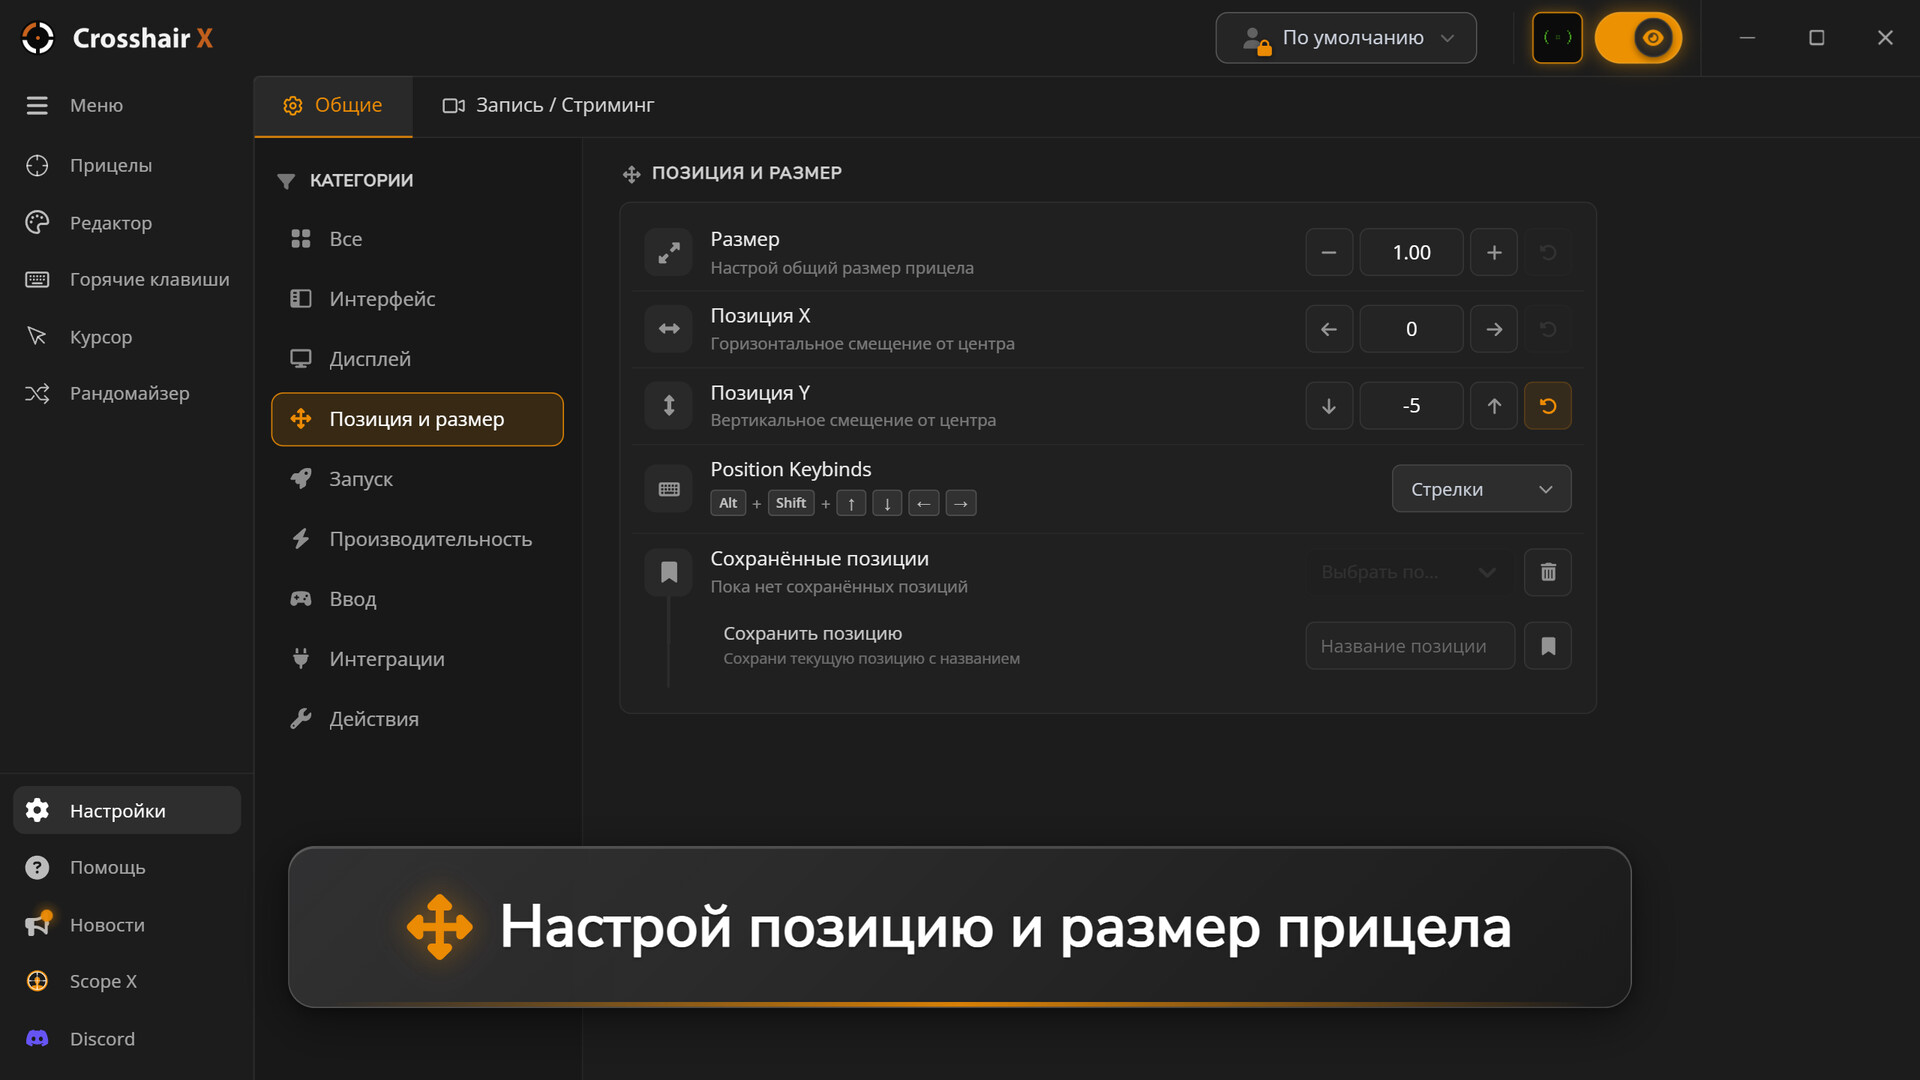
Task: Click the КАТЕГОРИИ filter funnel icon
Action: coord(286,181)
